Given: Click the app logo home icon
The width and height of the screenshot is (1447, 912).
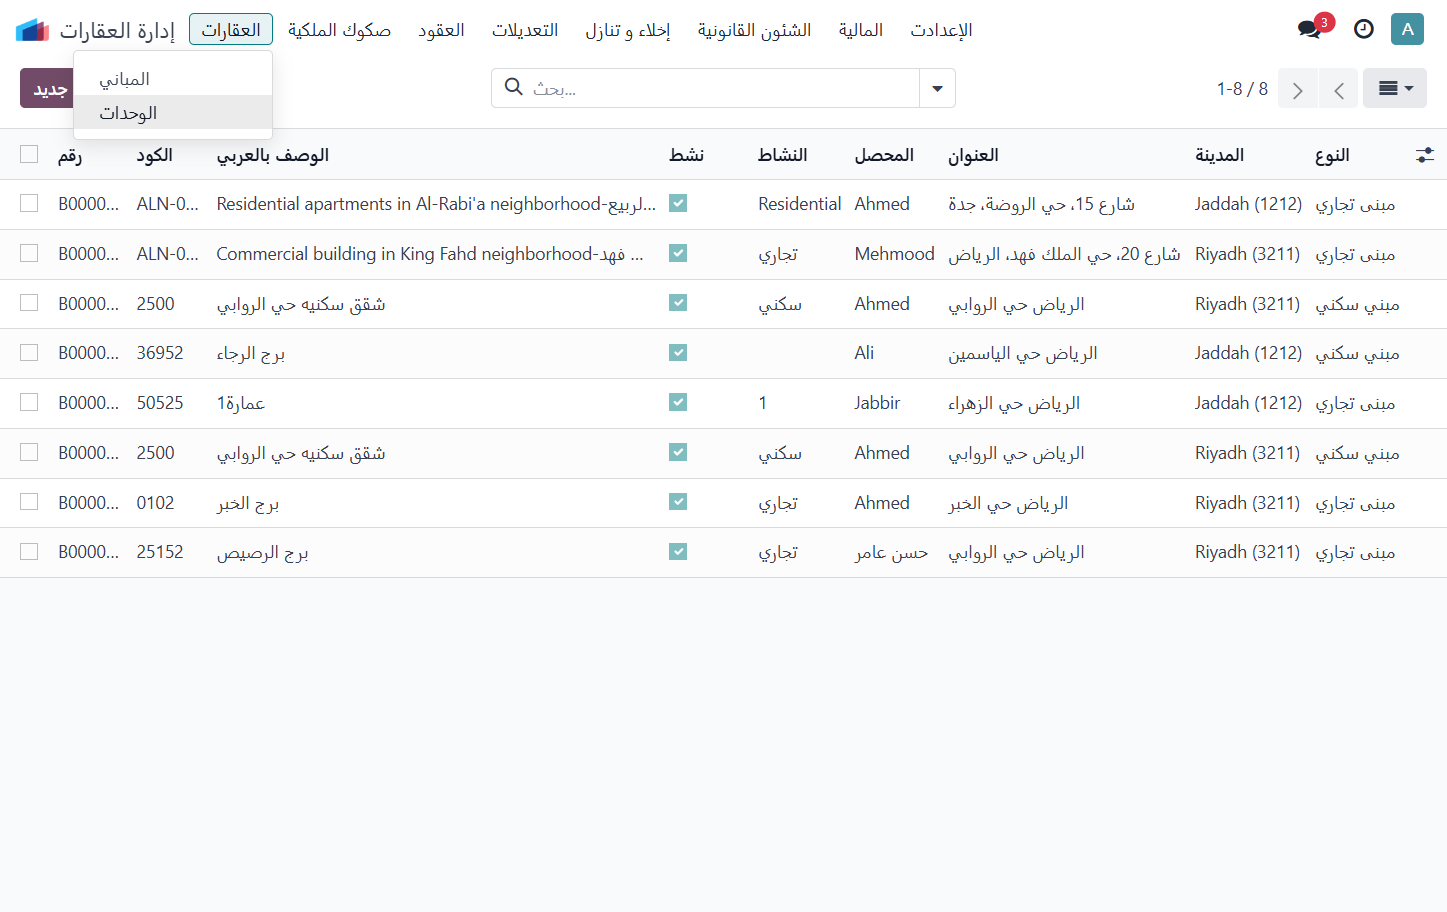Looking at the screenshot, I should [32, 30].
